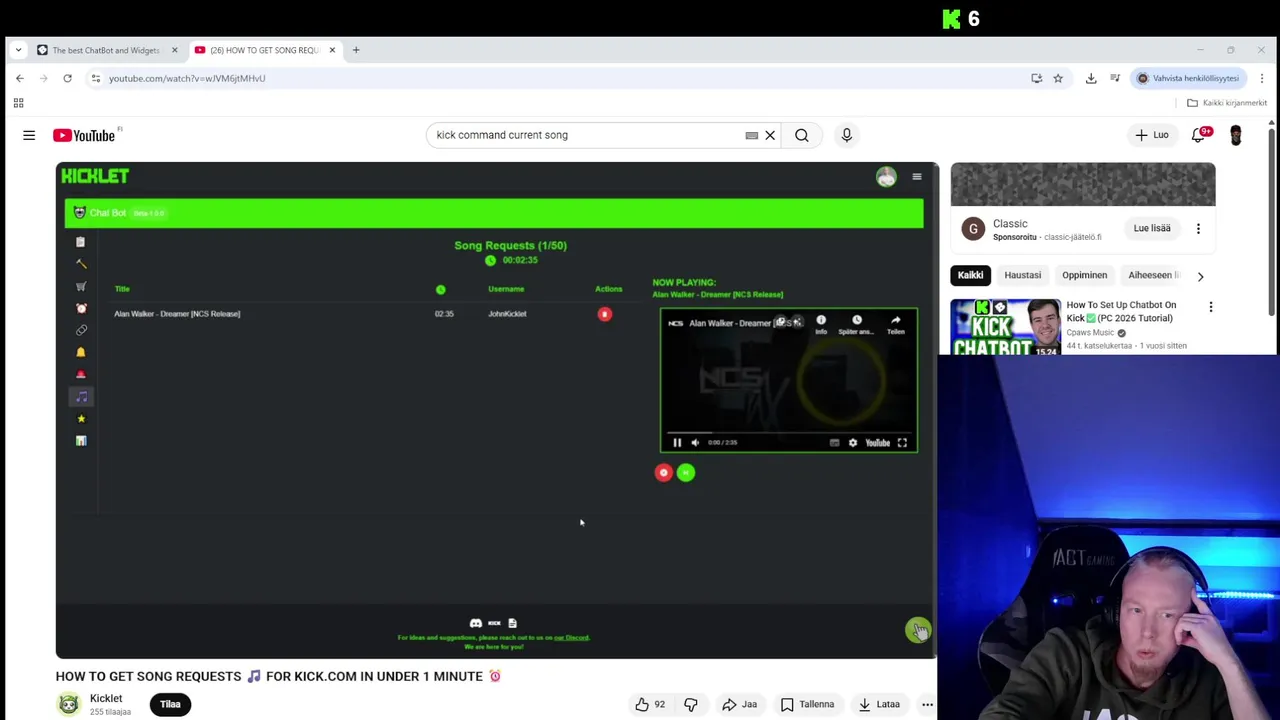Go back with browser back arrow
This screenshot has width=1280, height=720.
tap(19, 78)
